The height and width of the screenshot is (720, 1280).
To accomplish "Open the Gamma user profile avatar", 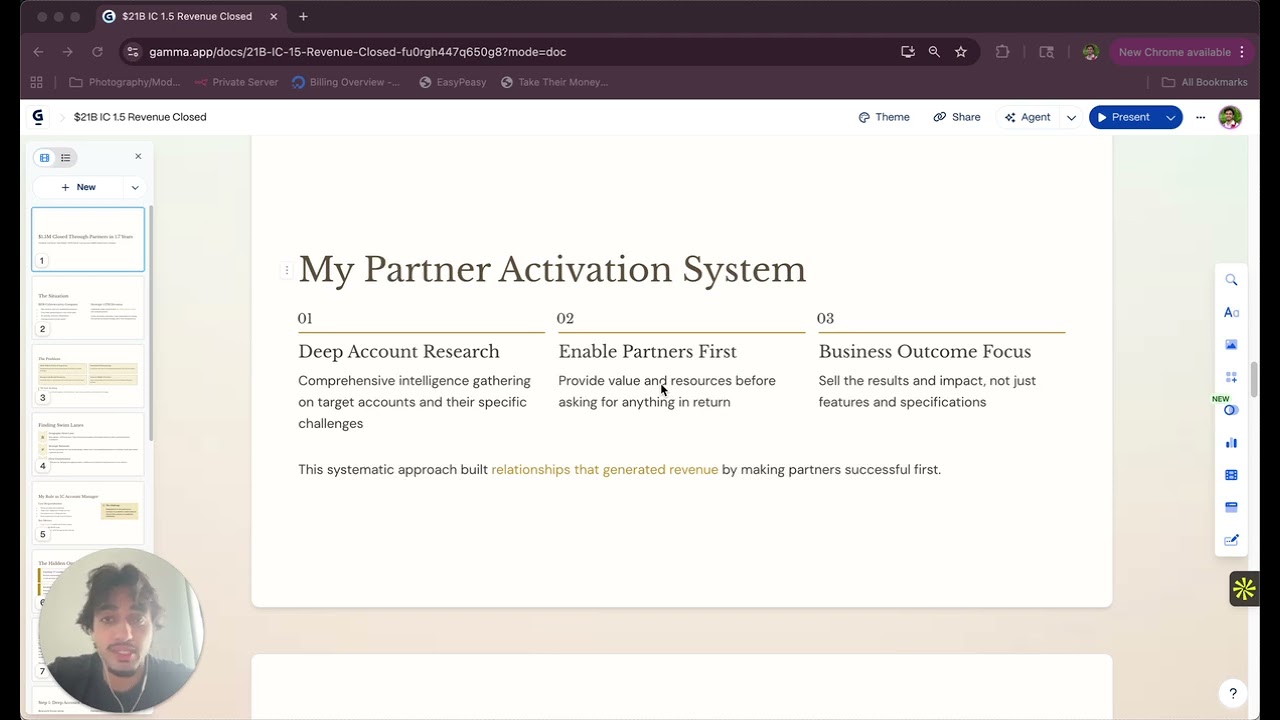I will tap(1230, 117).
